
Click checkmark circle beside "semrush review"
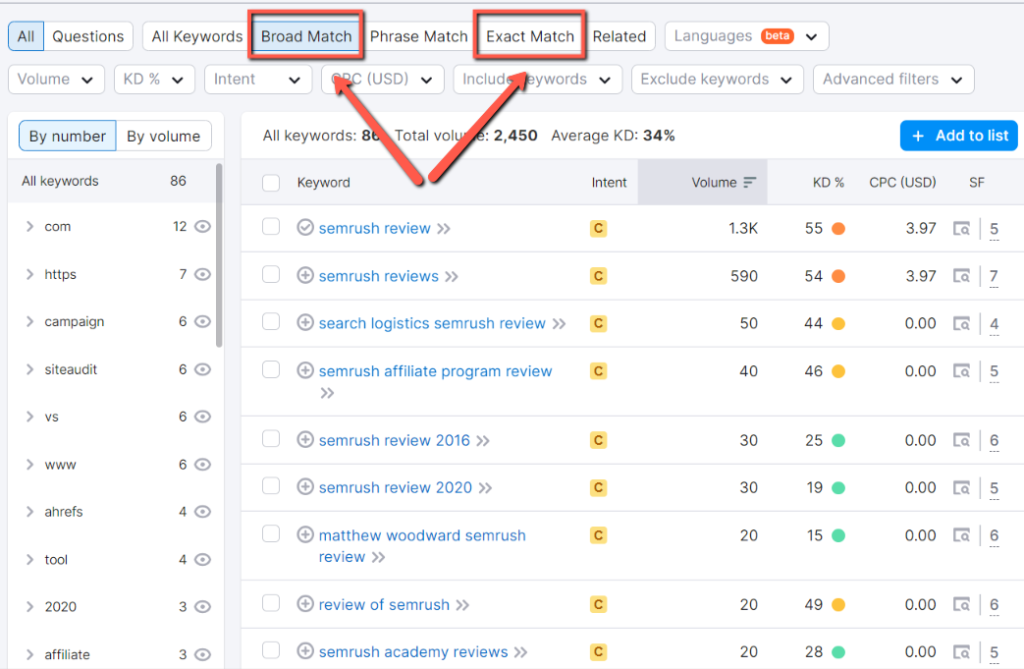coord(305,228)
